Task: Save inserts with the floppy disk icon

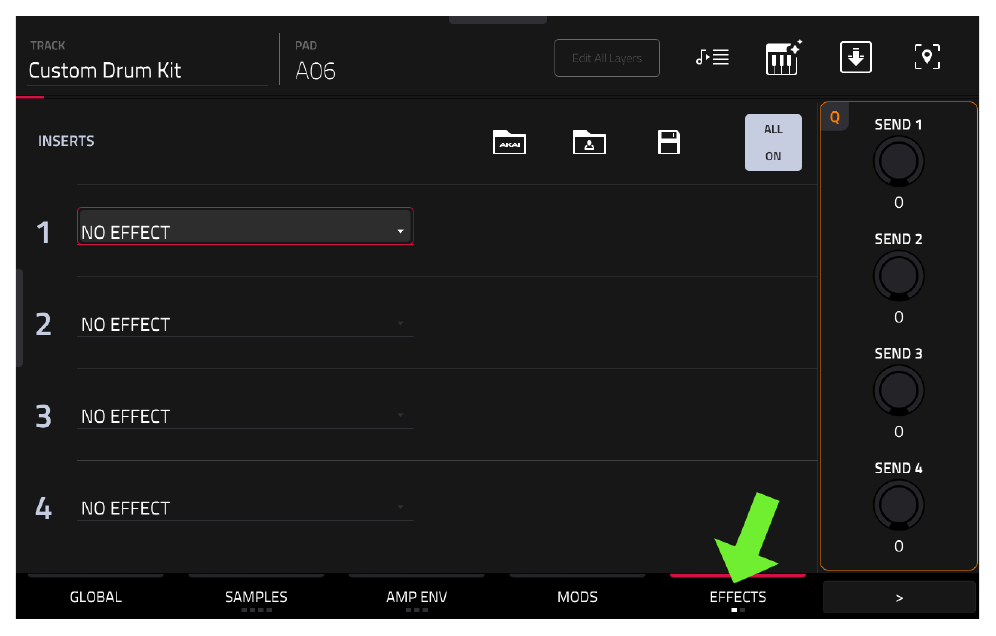Action: pos(669,142)
